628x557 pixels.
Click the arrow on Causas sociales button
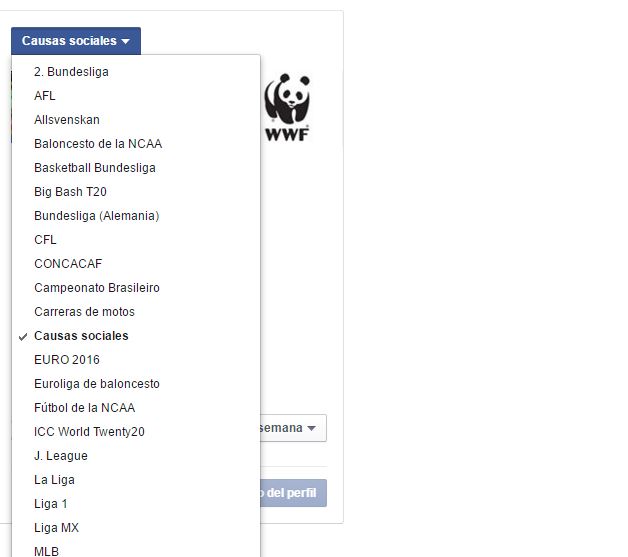(125, 41)
